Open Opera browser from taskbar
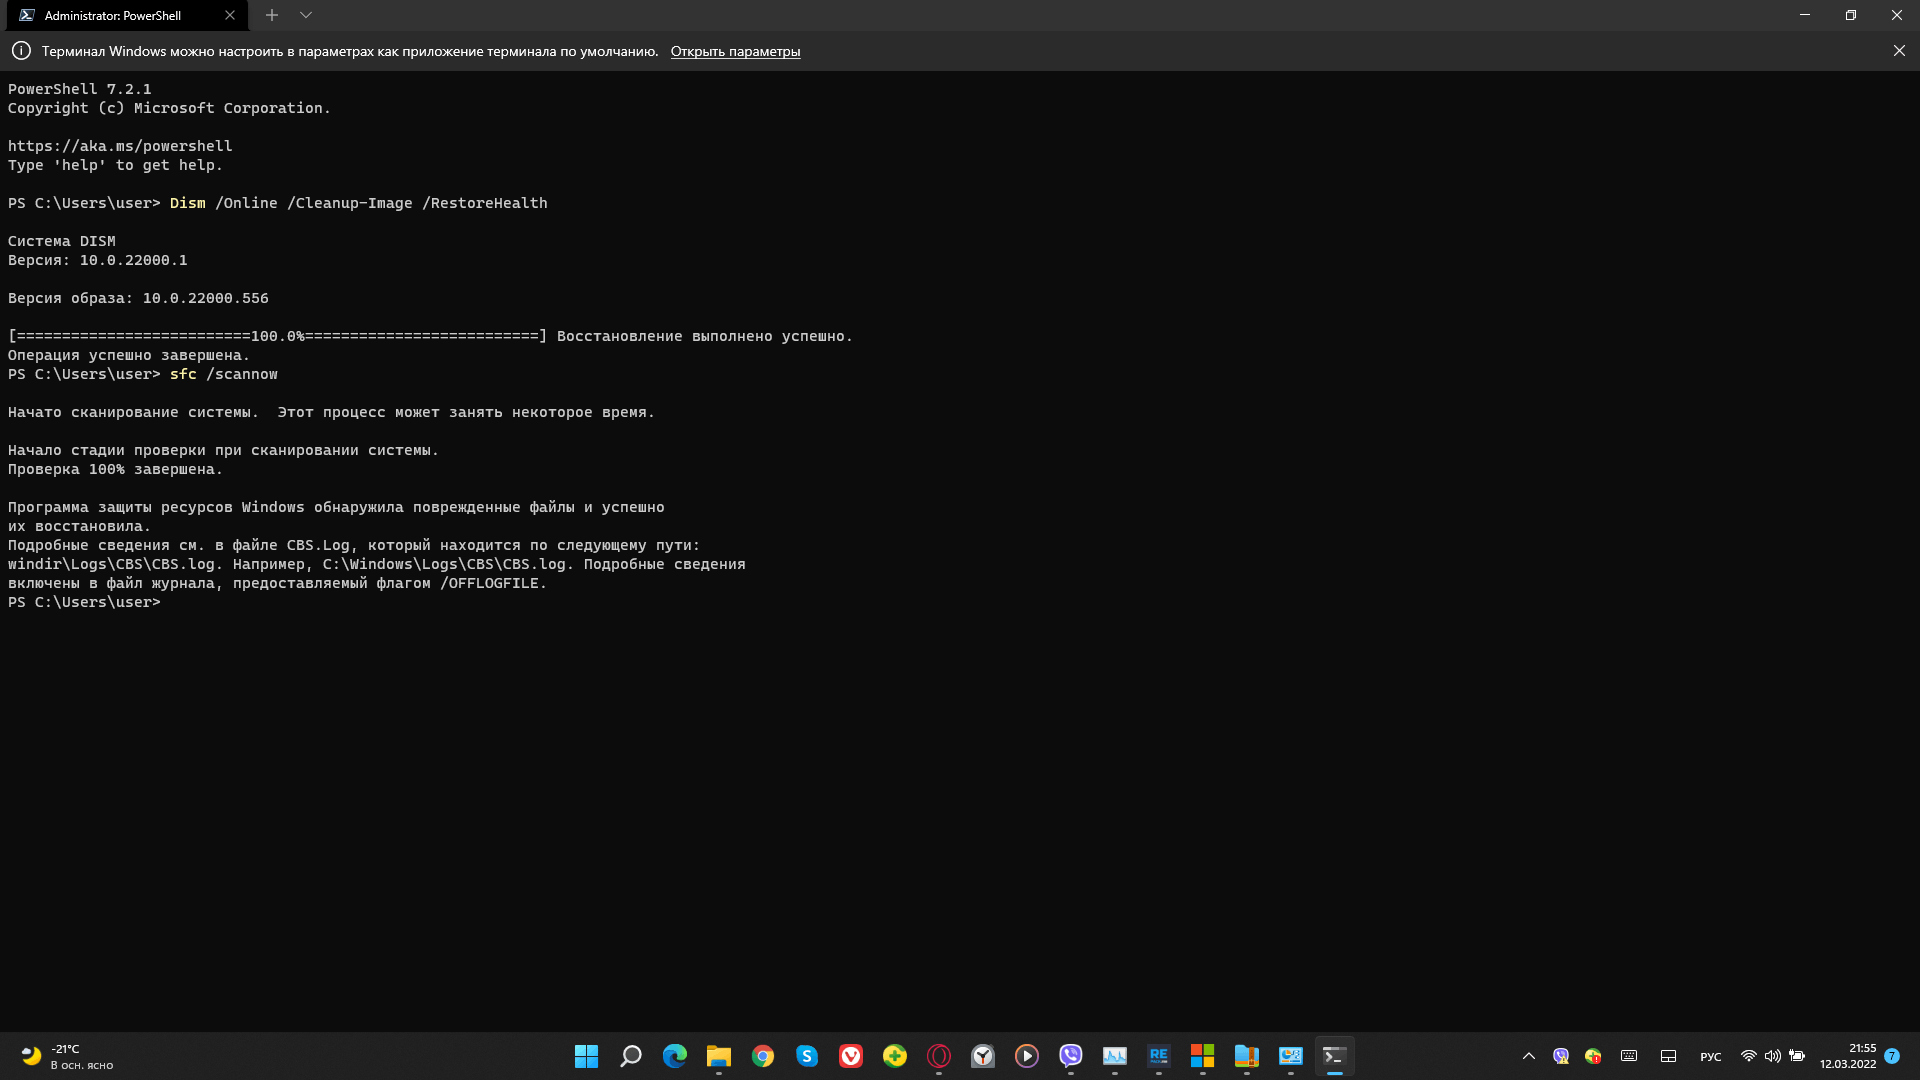The height and width of the screenshot is (1080, 1920). point(938,1056)
